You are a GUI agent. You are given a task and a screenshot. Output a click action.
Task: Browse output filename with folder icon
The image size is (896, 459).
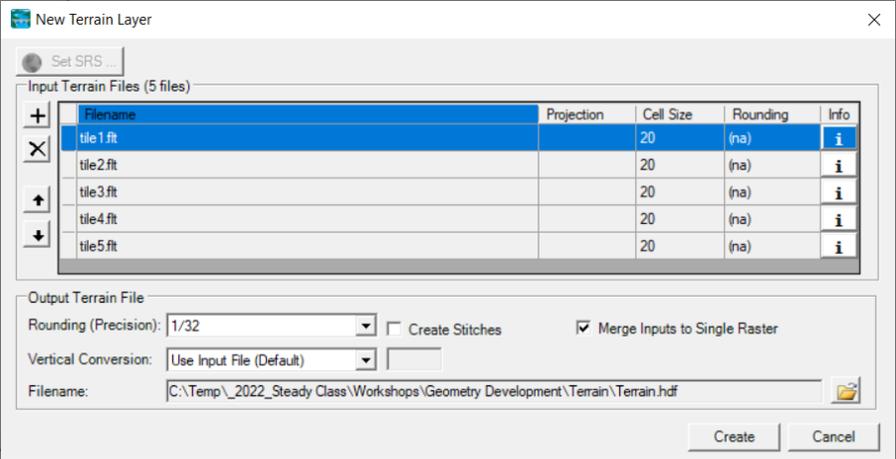[x=846, y=392]
